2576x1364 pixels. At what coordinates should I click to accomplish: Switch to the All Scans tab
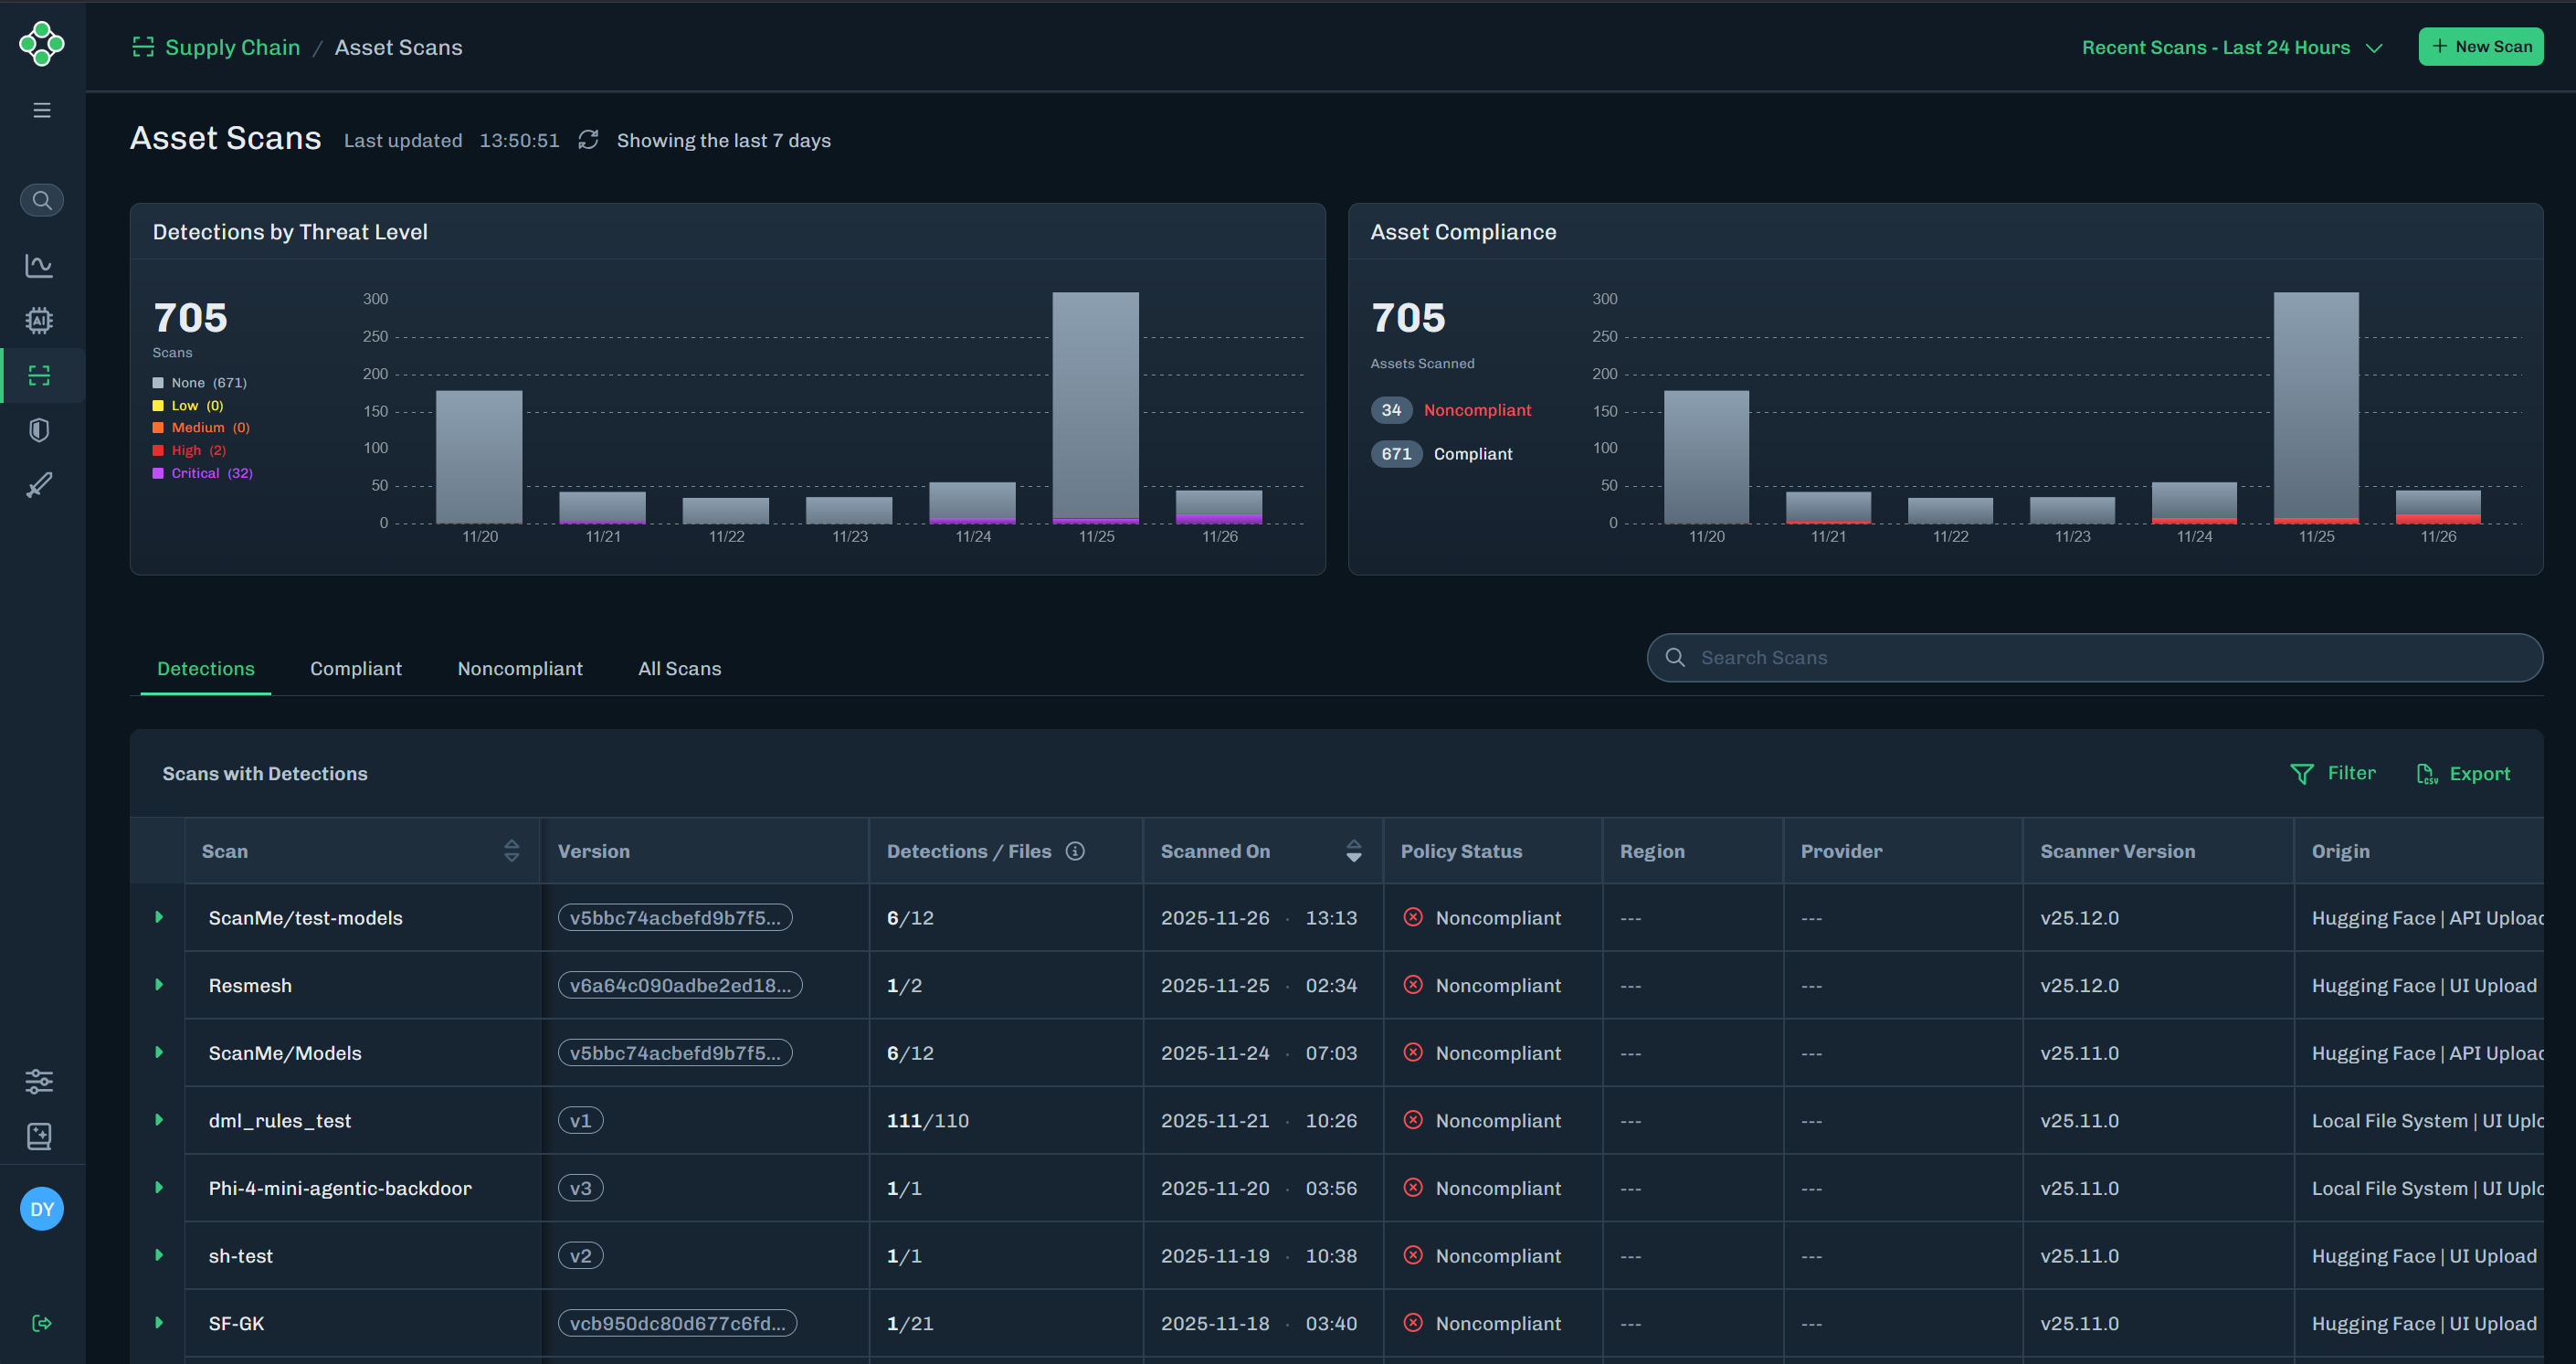pyautogui.click(x=679, y=668)
